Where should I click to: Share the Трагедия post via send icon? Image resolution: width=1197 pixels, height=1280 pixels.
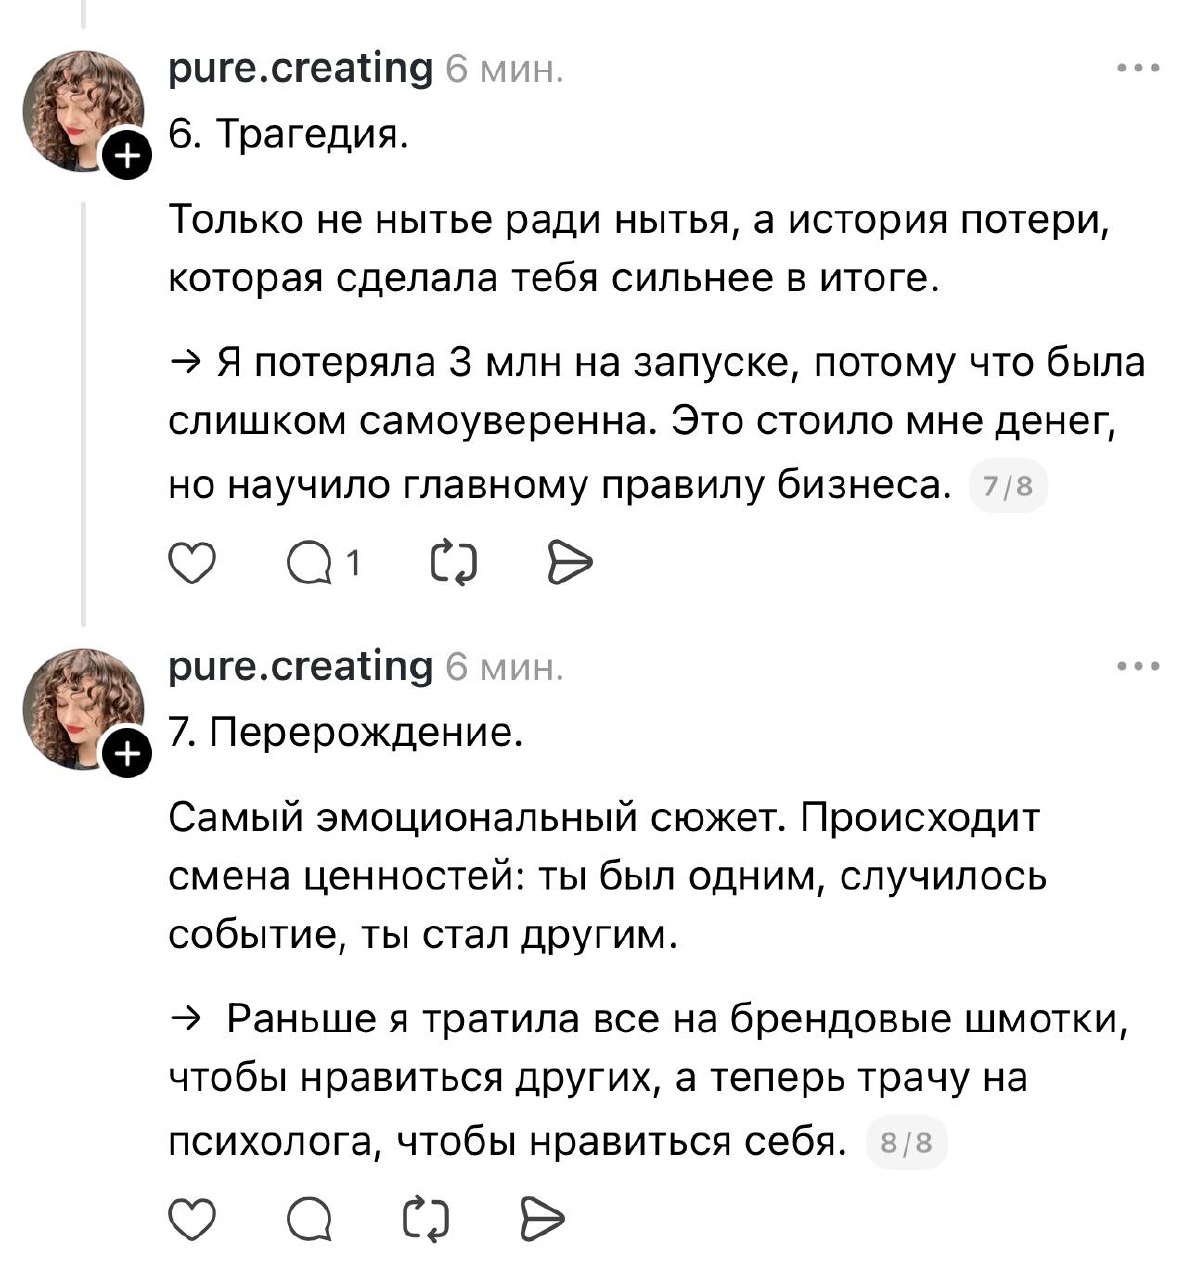(571, 565)
